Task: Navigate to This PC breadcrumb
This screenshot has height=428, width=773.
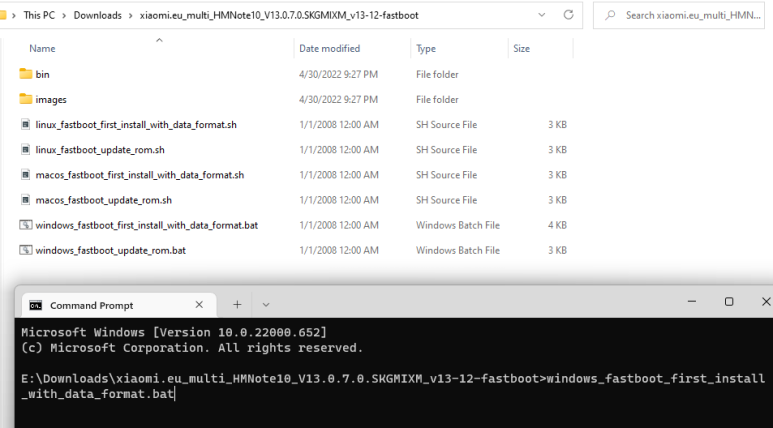Action: 39,15
